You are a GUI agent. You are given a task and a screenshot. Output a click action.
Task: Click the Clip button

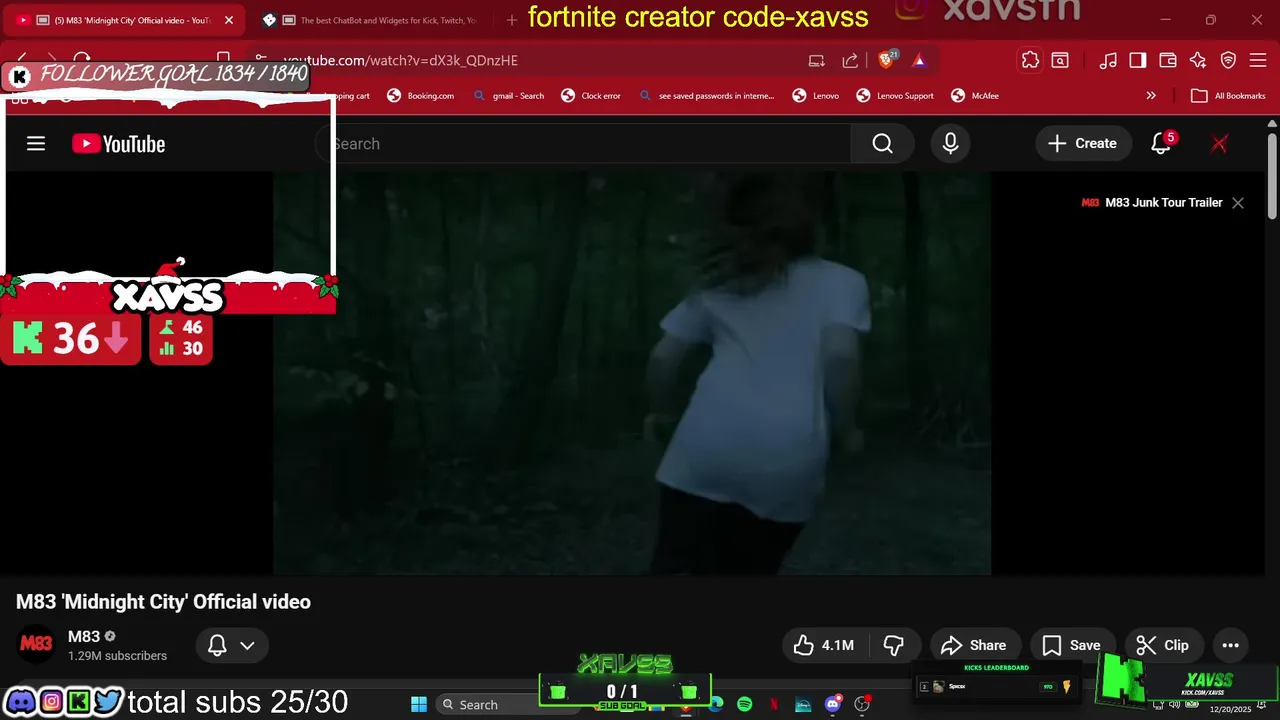pyautogui.click(x=1163, y=645)
